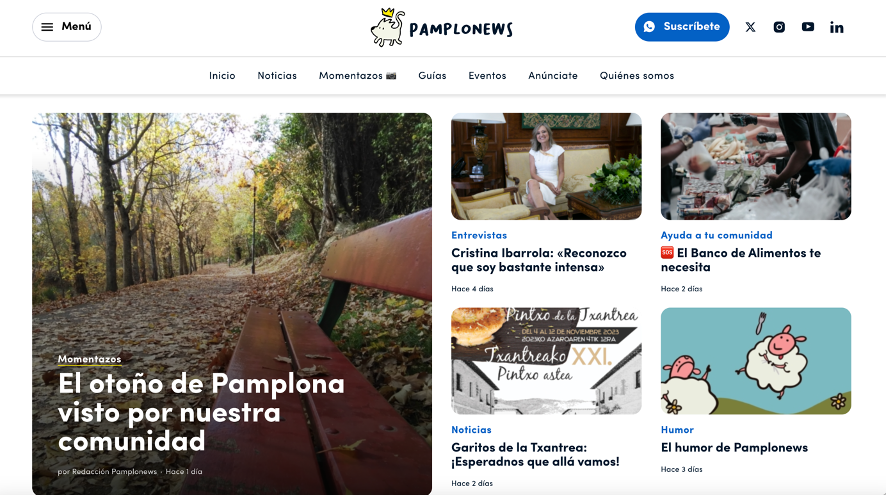The image size is (887, 495).
Task: Select Guías in the navigation bar
Action: click(432, 75)
